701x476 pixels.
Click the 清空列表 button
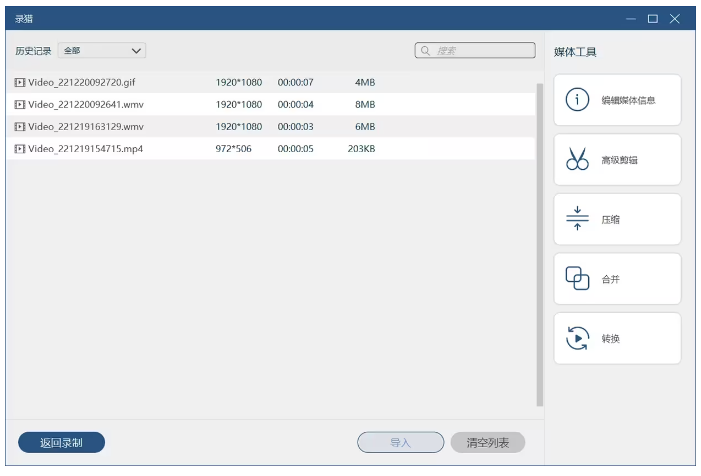coord(487,443)
